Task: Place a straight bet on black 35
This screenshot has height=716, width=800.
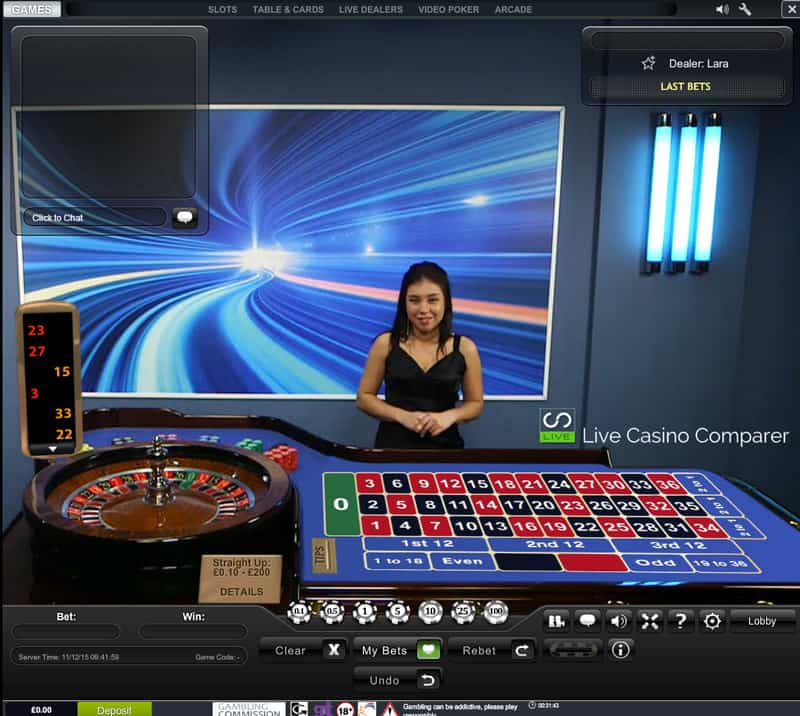Action: 687,506
